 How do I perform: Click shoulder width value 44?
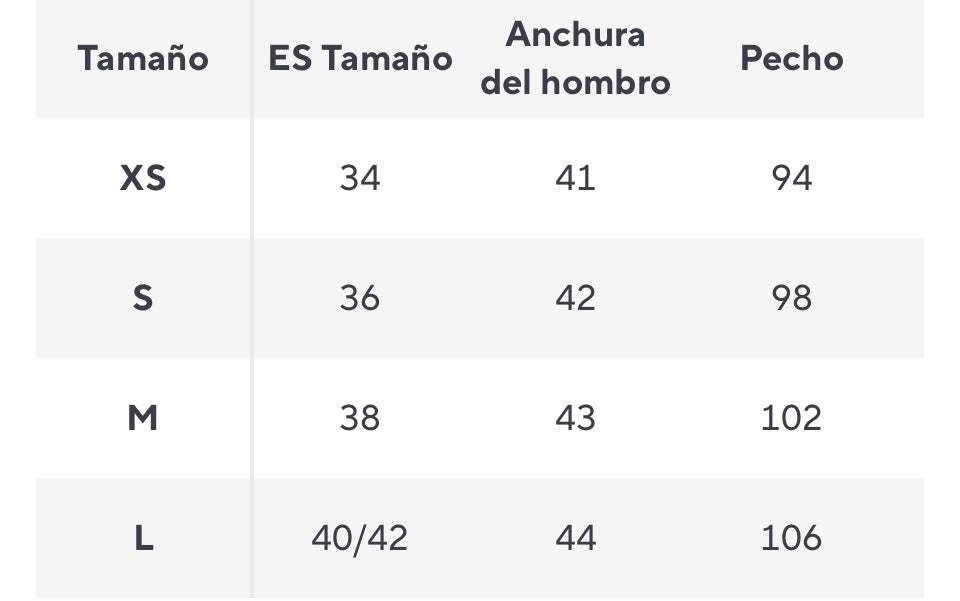tap(575, 538)
